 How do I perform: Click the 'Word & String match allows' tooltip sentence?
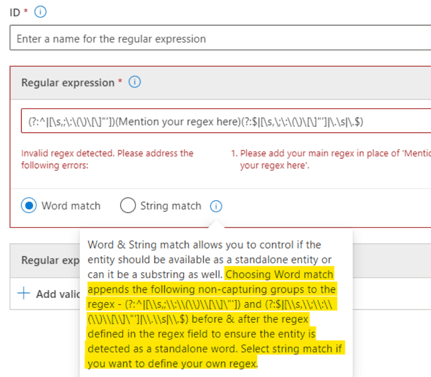209,259
